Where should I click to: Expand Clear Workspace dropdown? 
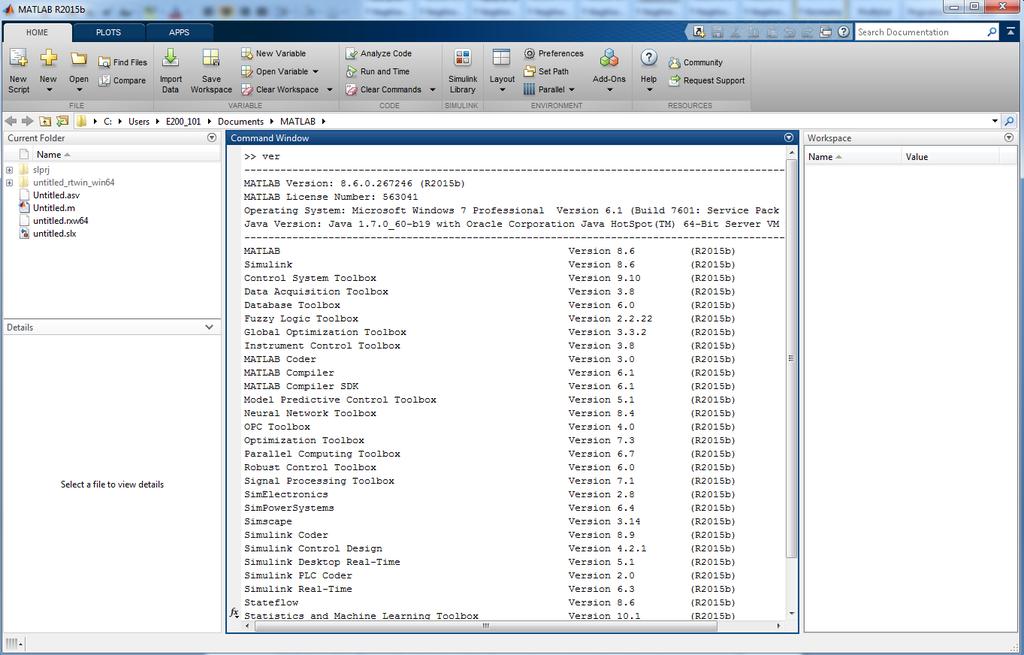coord(330,89)
